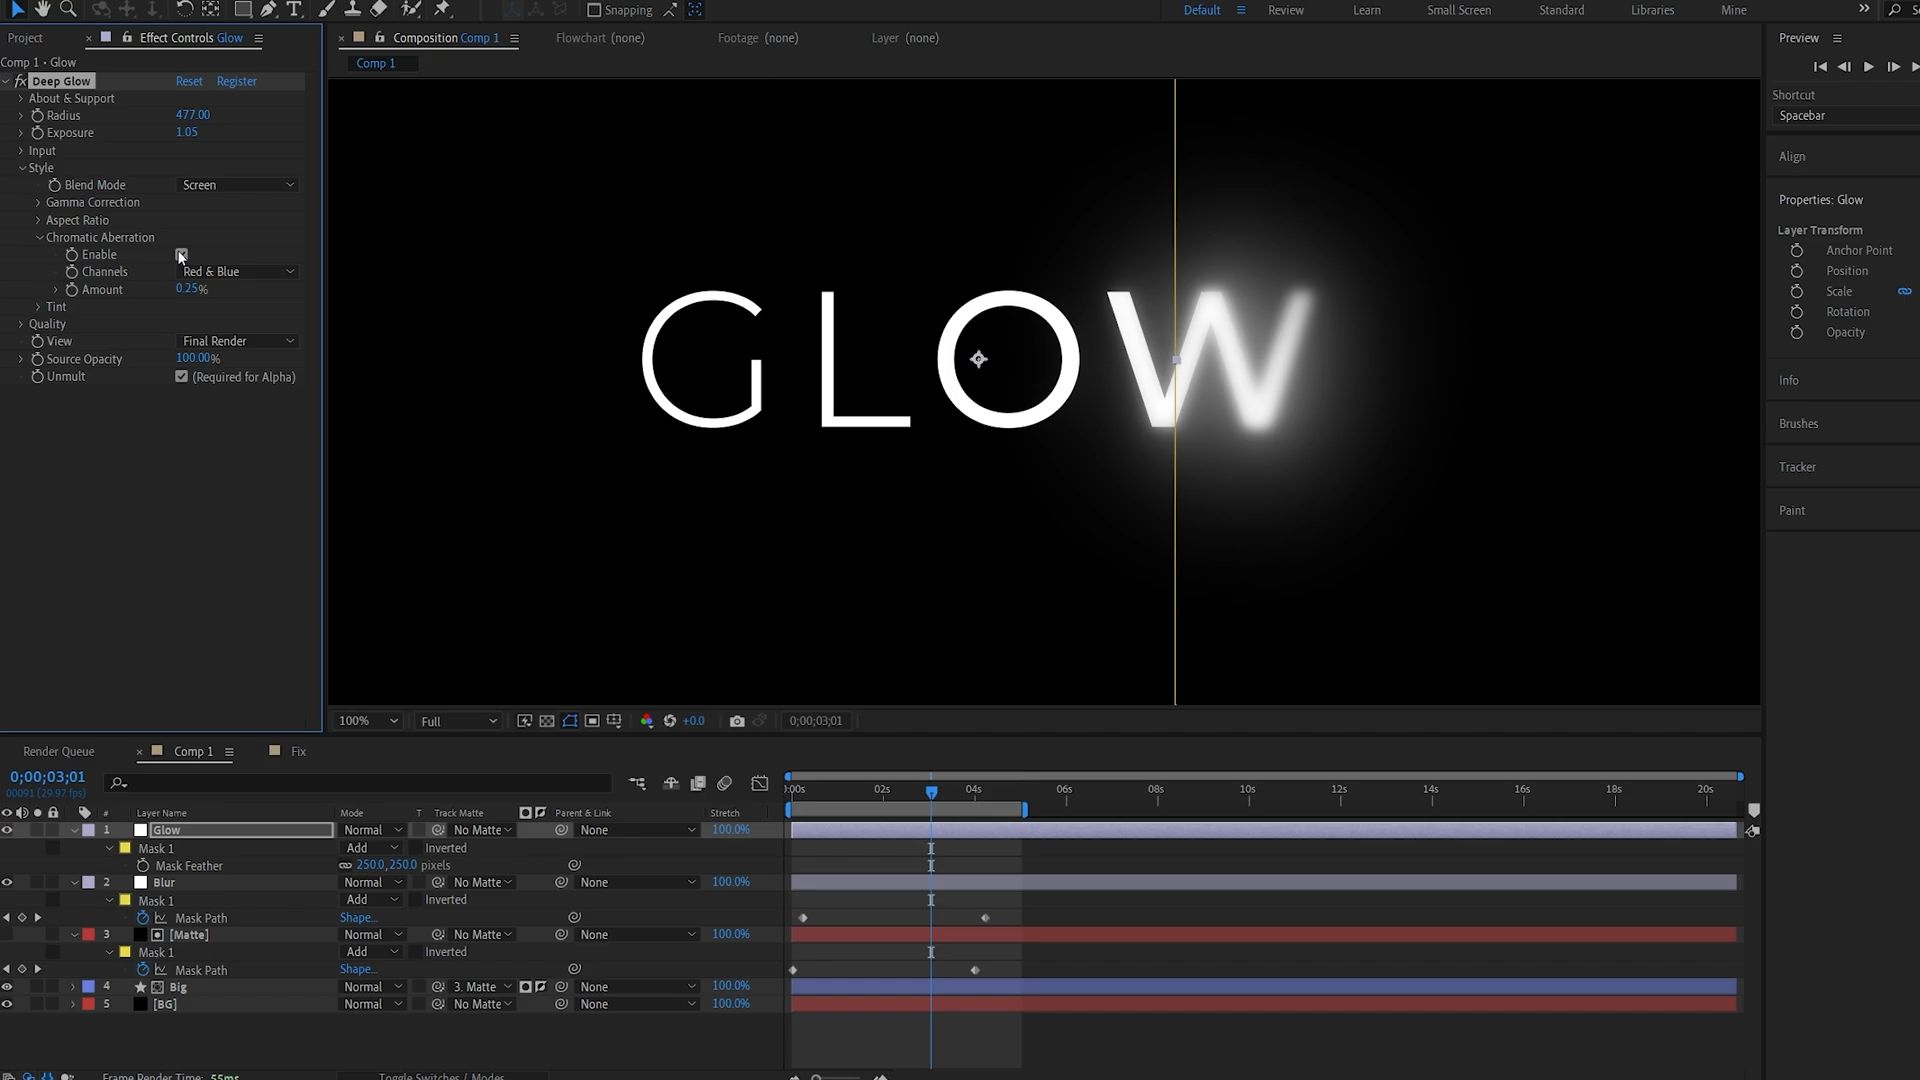Open Grid and Guide options
Screen dimensions: 1920x1080
614,721
